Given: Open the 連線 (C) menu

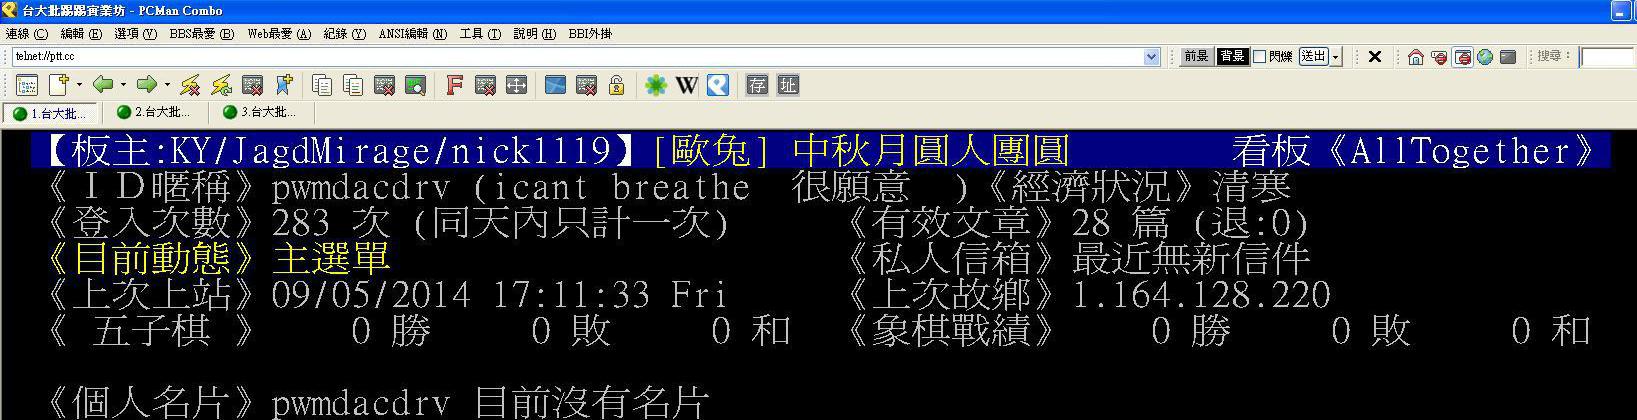Looking at the screenshot, I should click(26, 33).
